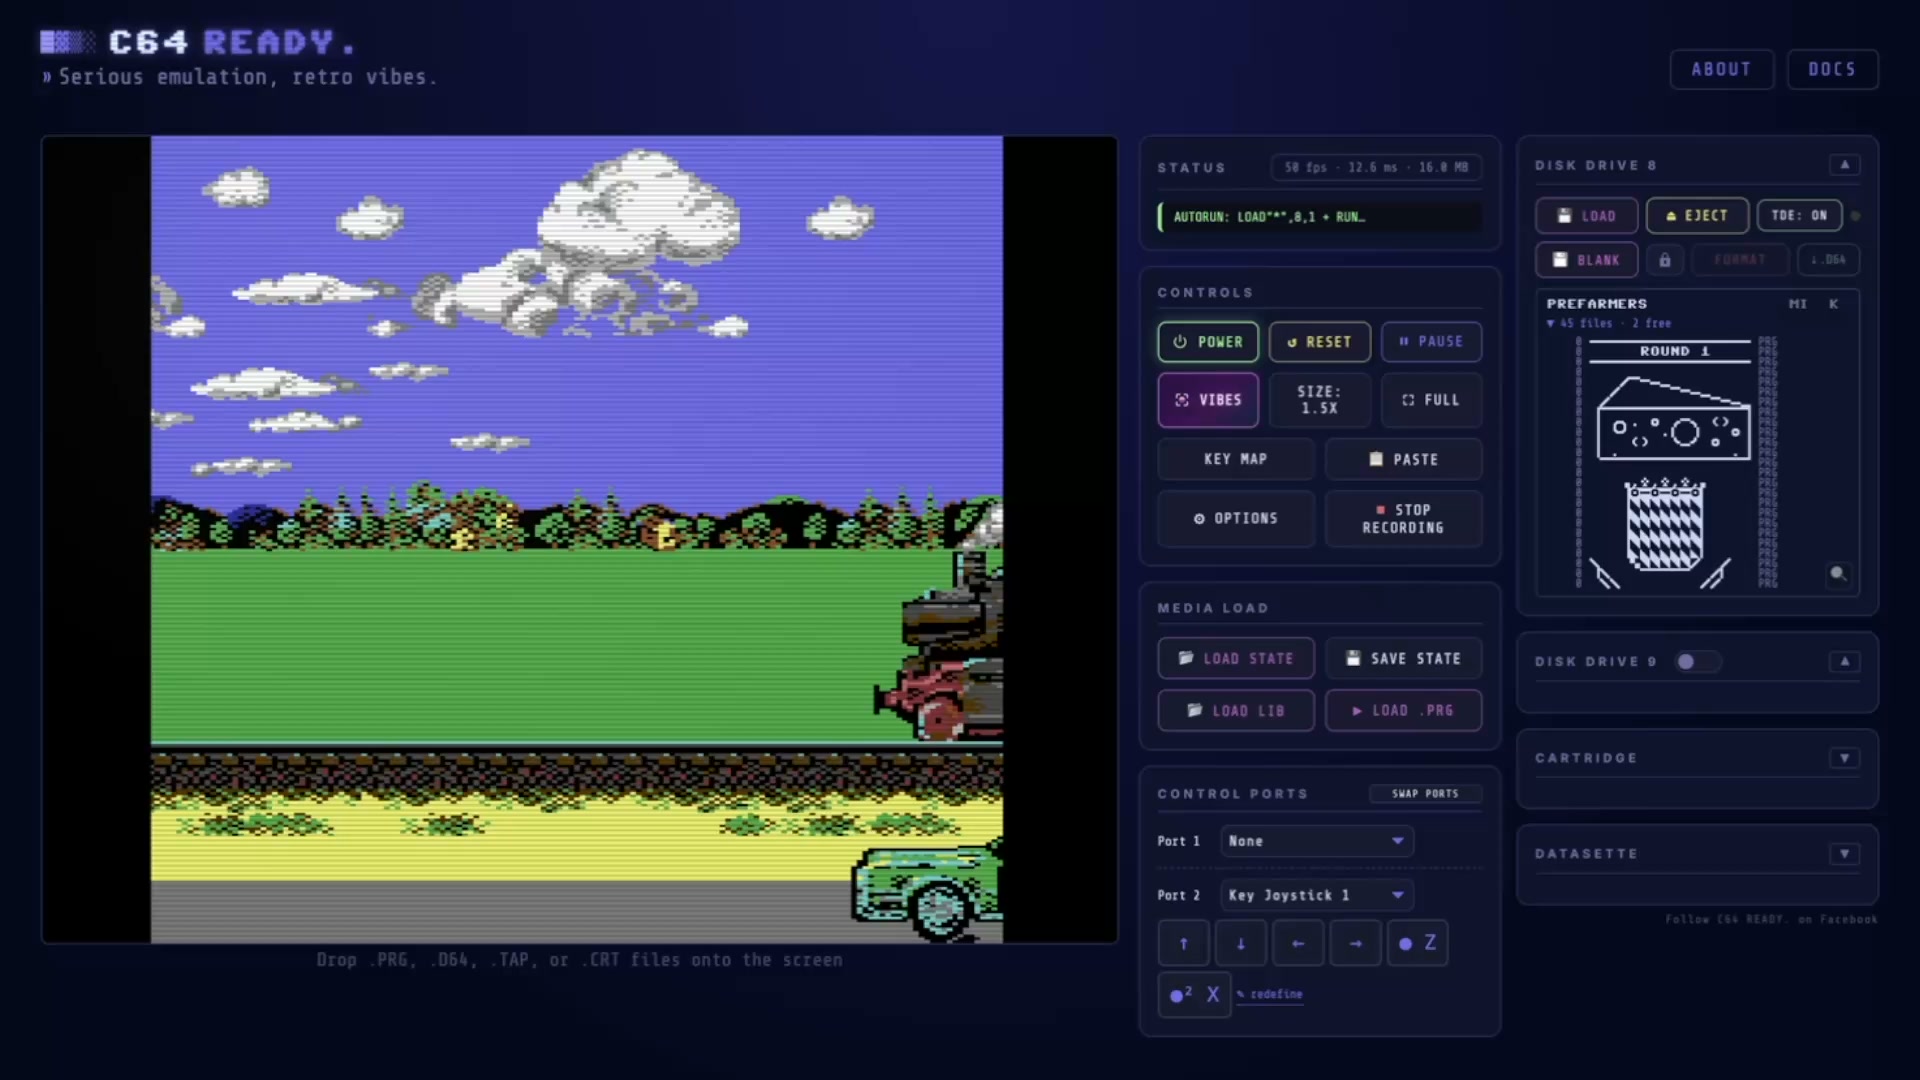Image resolution: width=1920 pixels, height=1080 pixels.
Task: Click the AUTORUN status message line
Action: click(1320, 217)
